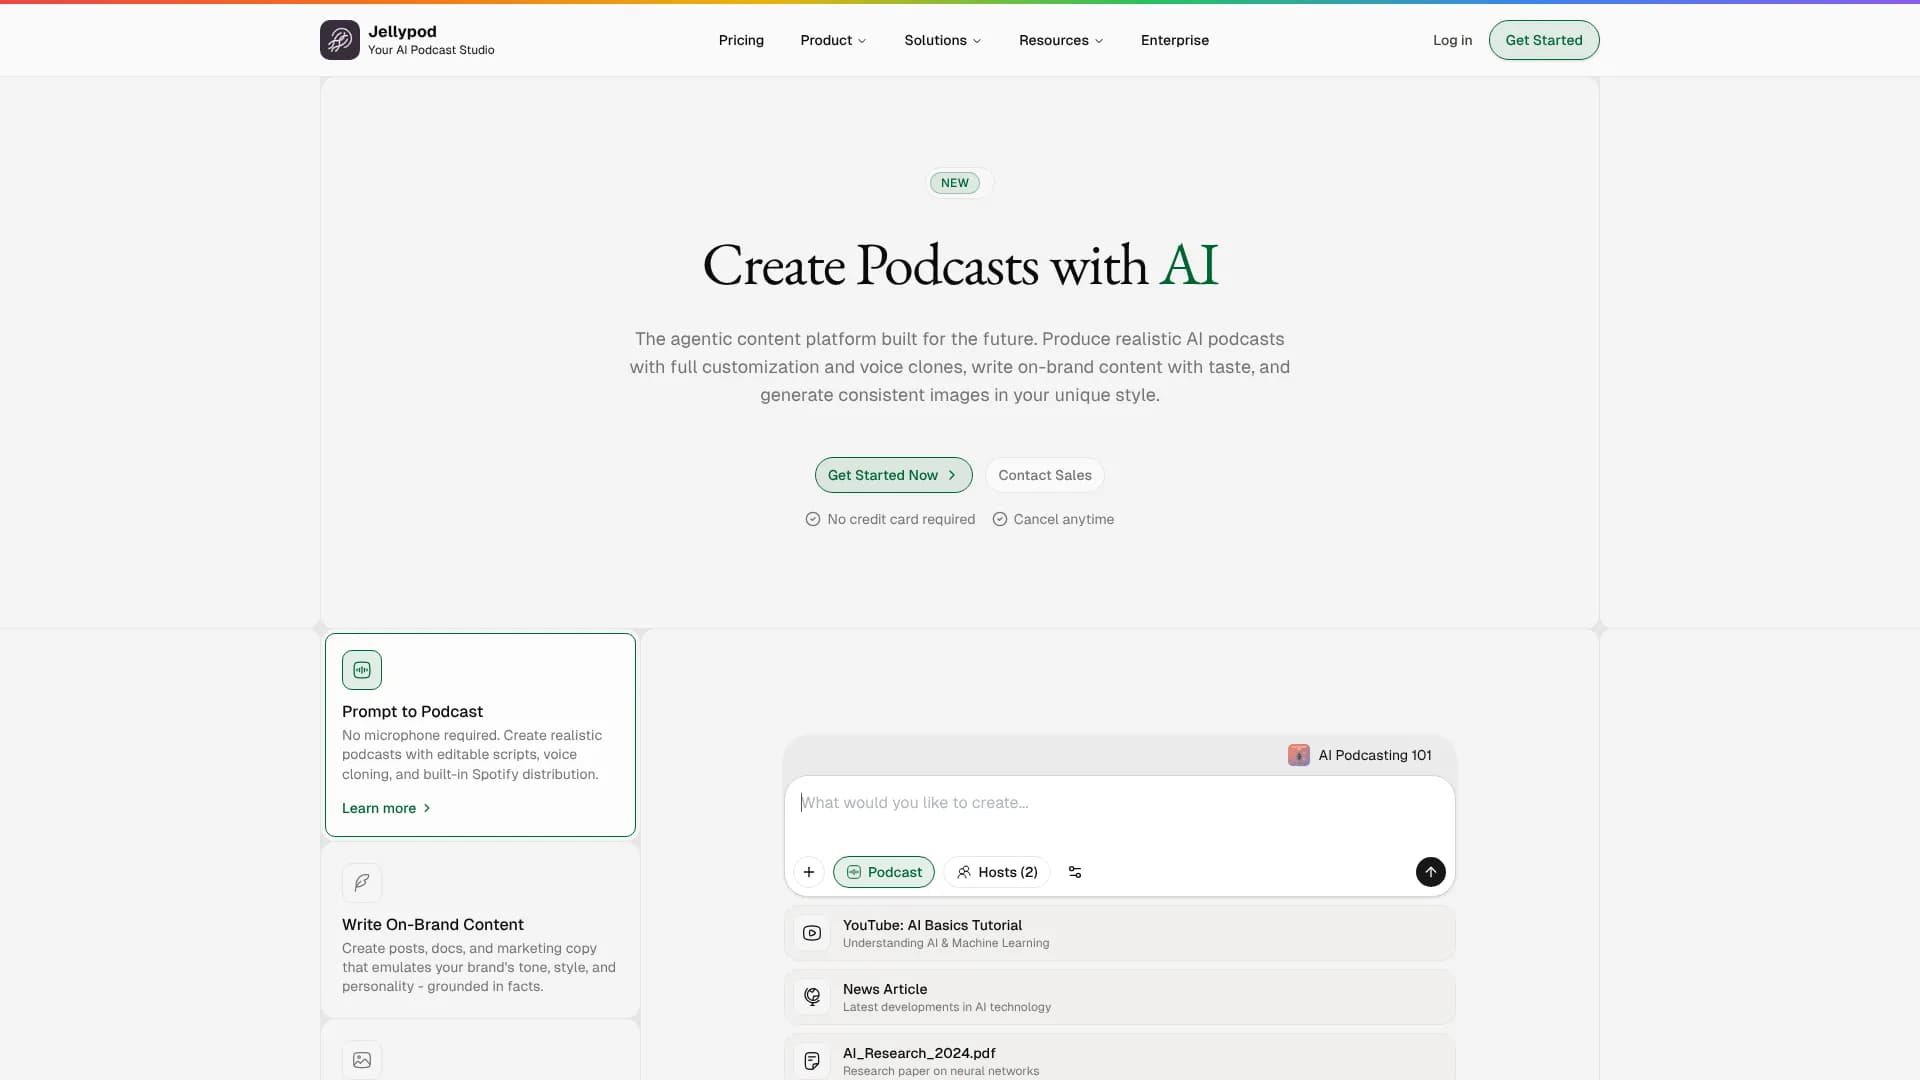The image size is (1920, 1080).
Task: Click the AI_Research_2024.pdf document icon
Action: click(812, 1060)
